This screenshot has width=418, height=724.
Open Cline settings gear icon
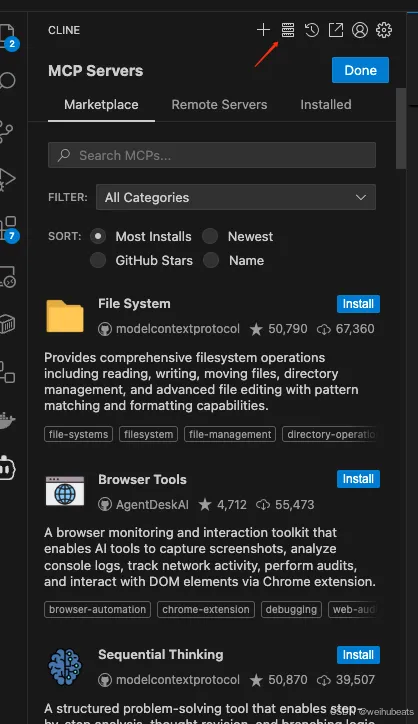[x=384, y=30]
